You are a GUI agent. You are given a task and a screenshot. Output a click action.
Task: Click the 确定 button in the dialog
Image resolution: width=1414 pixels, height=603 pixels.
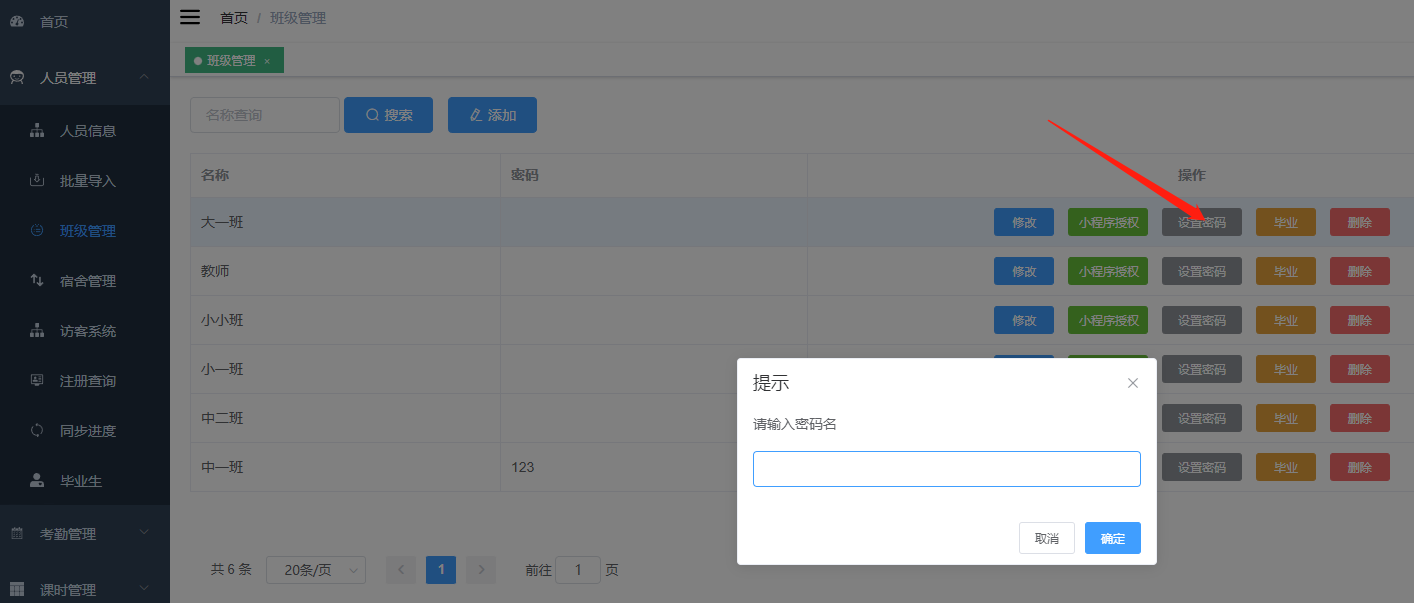(x=1112, y=537)
